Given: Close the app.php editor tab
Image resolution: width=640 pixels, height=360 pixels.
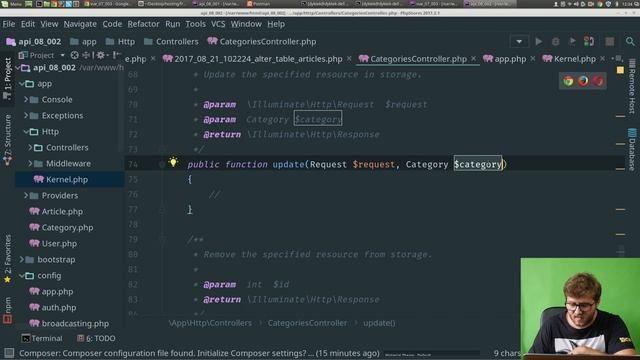Looking at the screenshot, I should click(533, 59).
